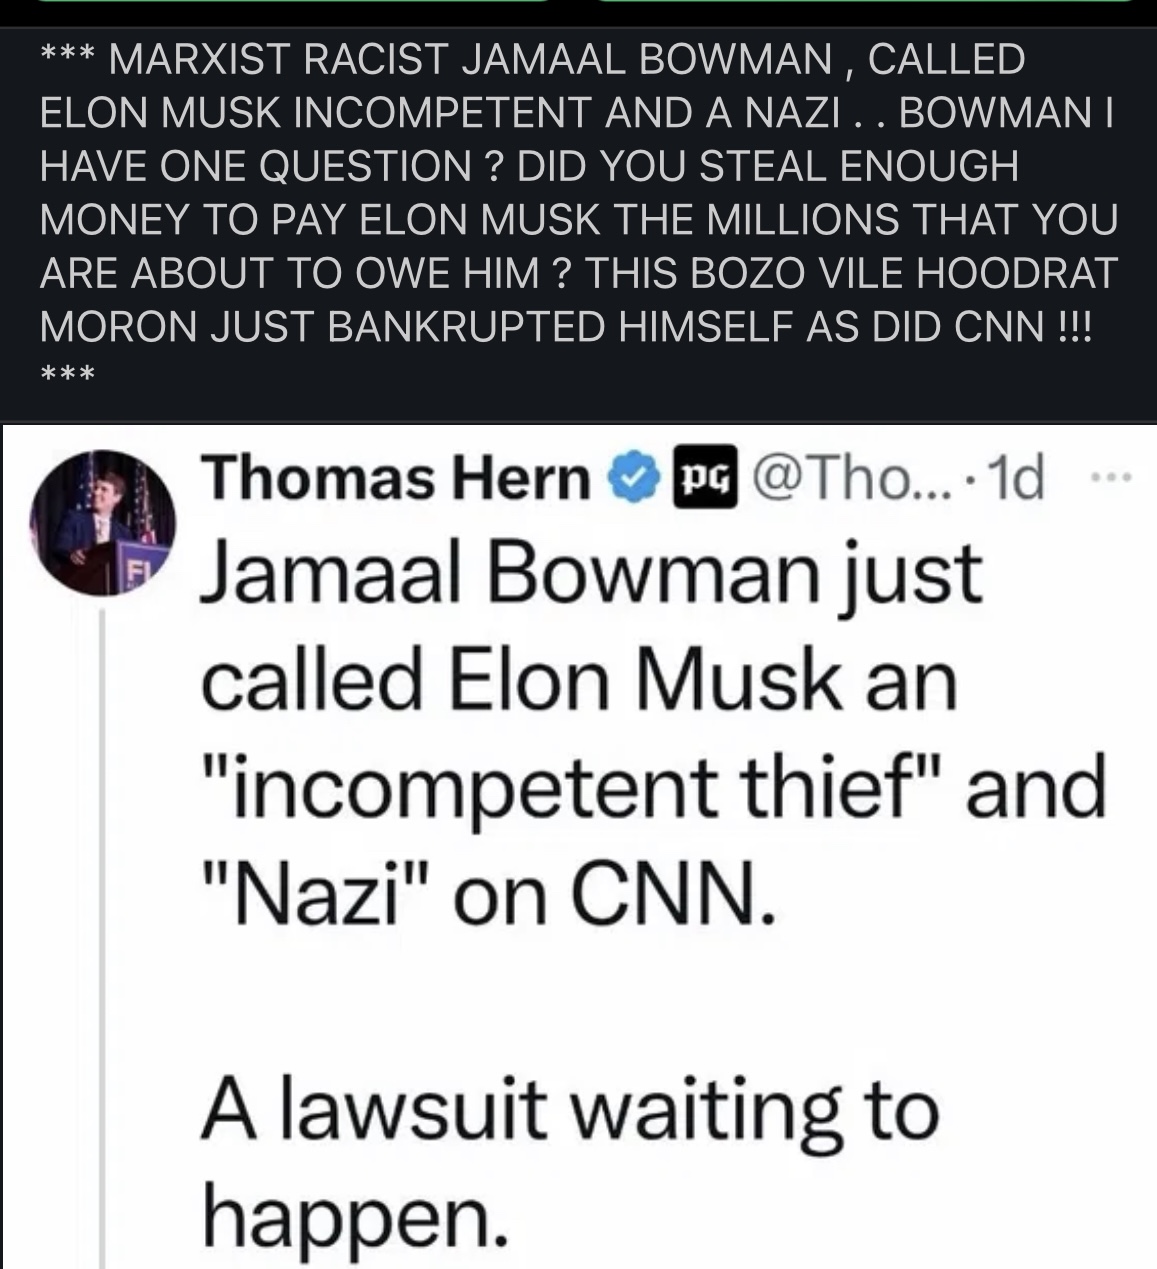Click the caption line starting "HAVE ONE QUESTION"
Viewport: 1157px width, 1269px height.
tap(528, 166)
